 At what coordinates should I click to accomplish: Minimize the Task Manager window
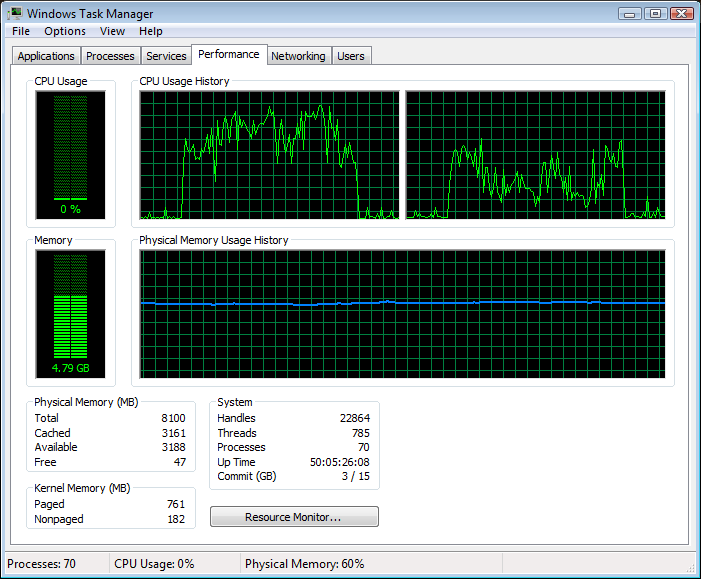[629, 13]
